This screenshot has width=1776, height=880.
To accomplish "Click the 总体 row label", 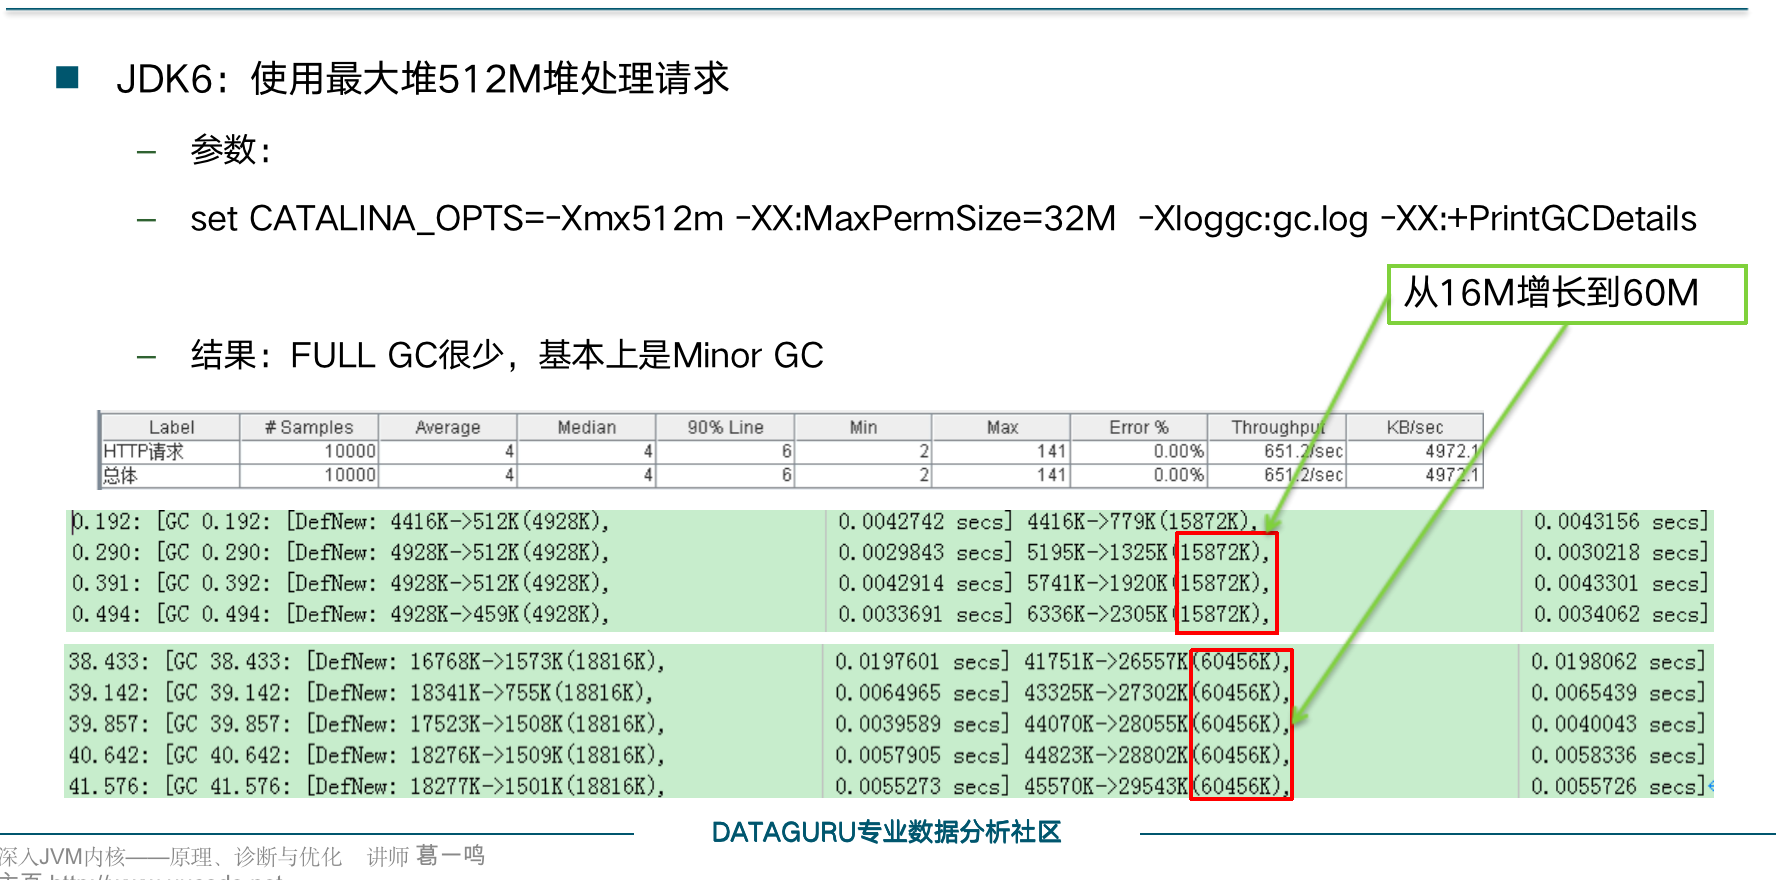I will tap(120, 475).
